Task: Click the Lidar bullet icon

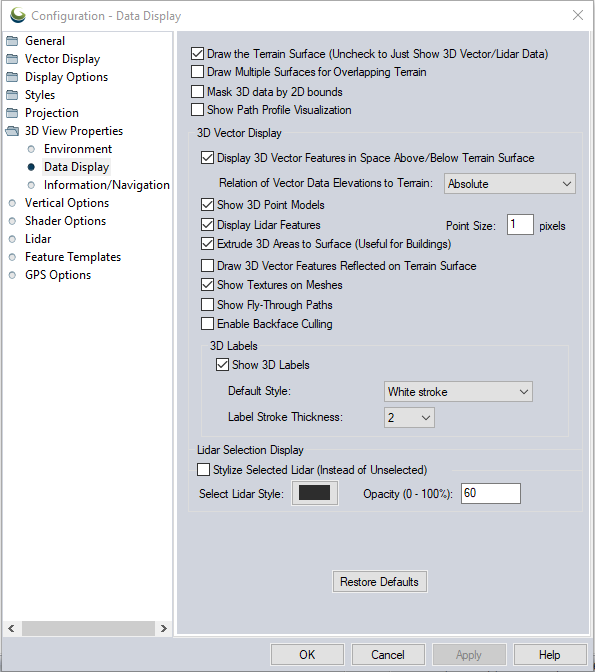Action: (12, 239)
